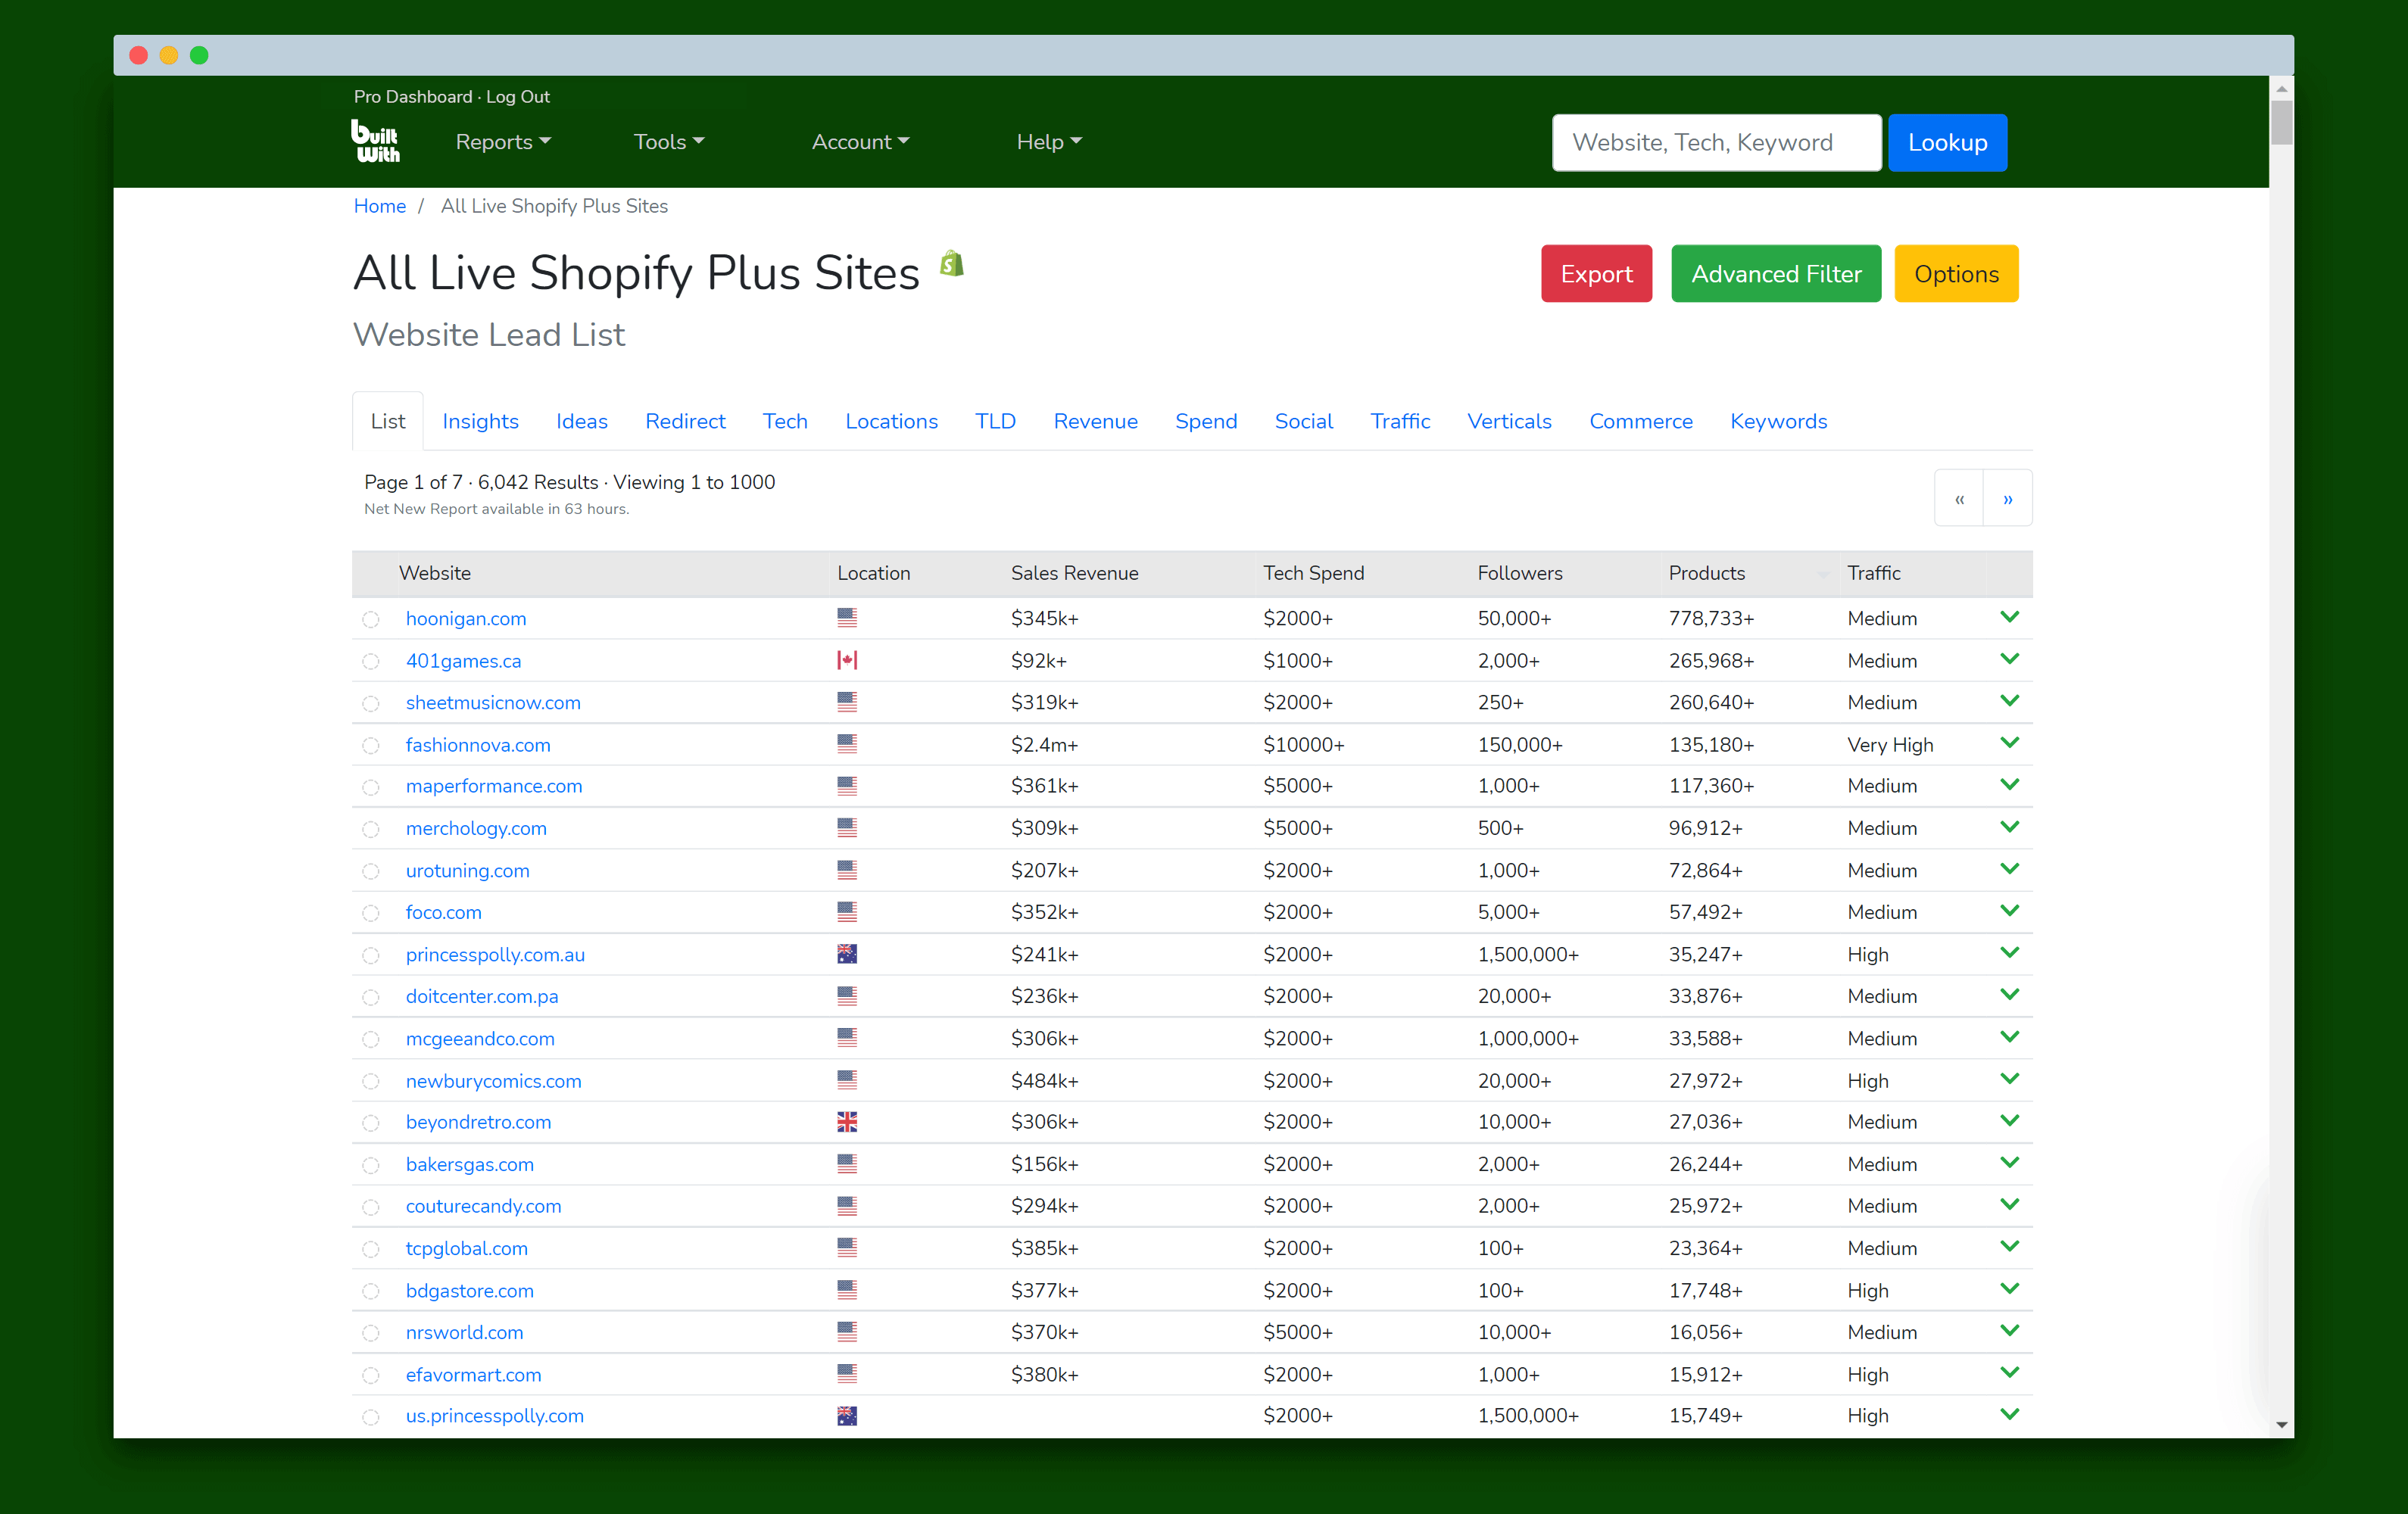Click the US flag in the merchology.com row
2408x1514 pixels.
[847, 828]
